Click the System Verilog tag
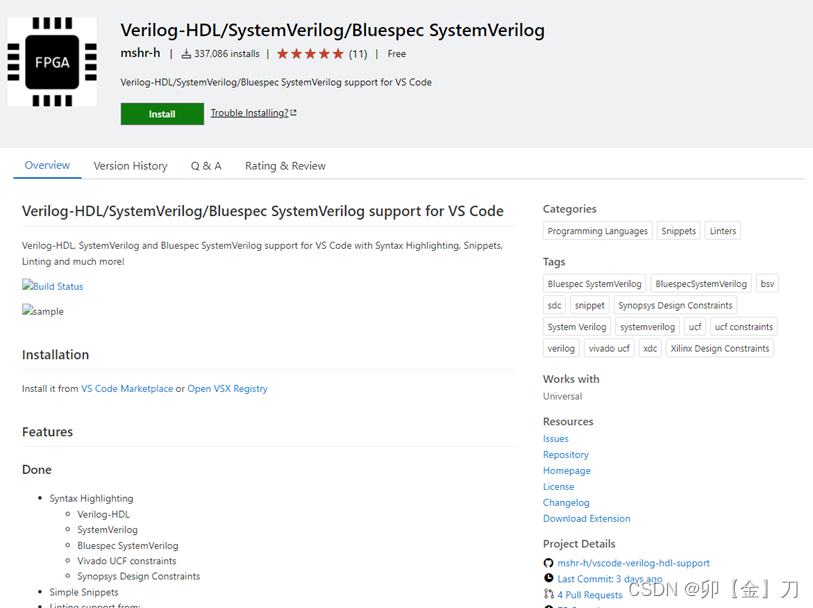The width and height of the screenshot is (813, 608). click(577, 327)
